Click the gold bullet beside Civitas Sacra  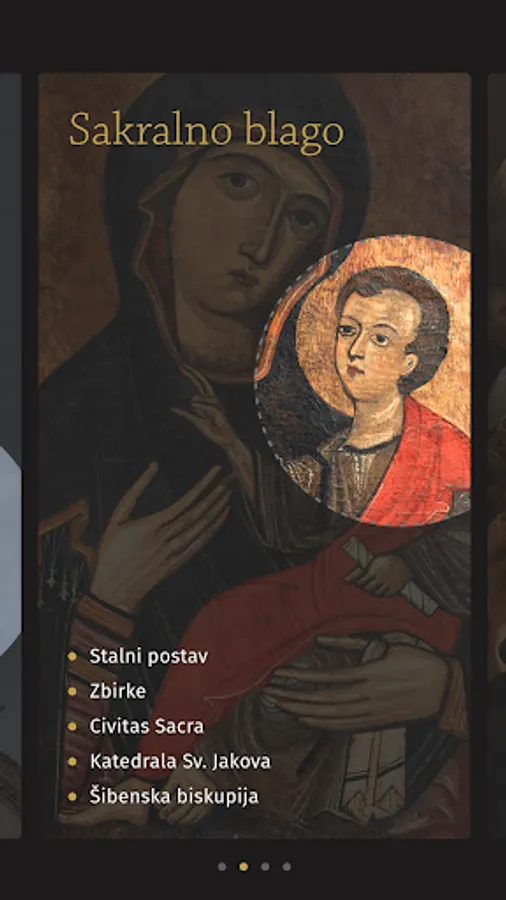click(x=72, y=727)
